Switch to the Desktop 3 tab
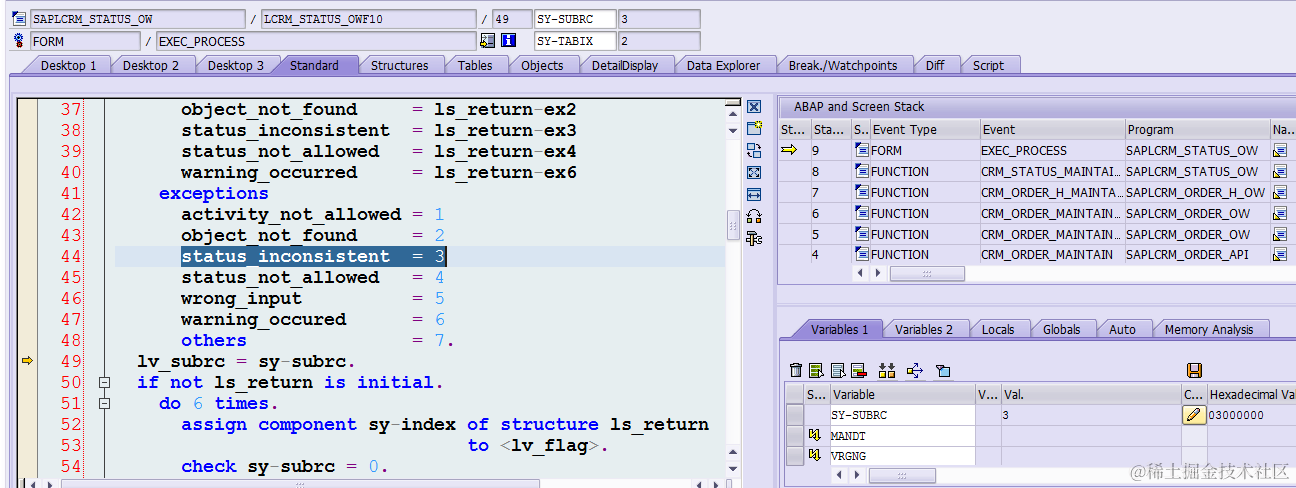 (236, 65)
